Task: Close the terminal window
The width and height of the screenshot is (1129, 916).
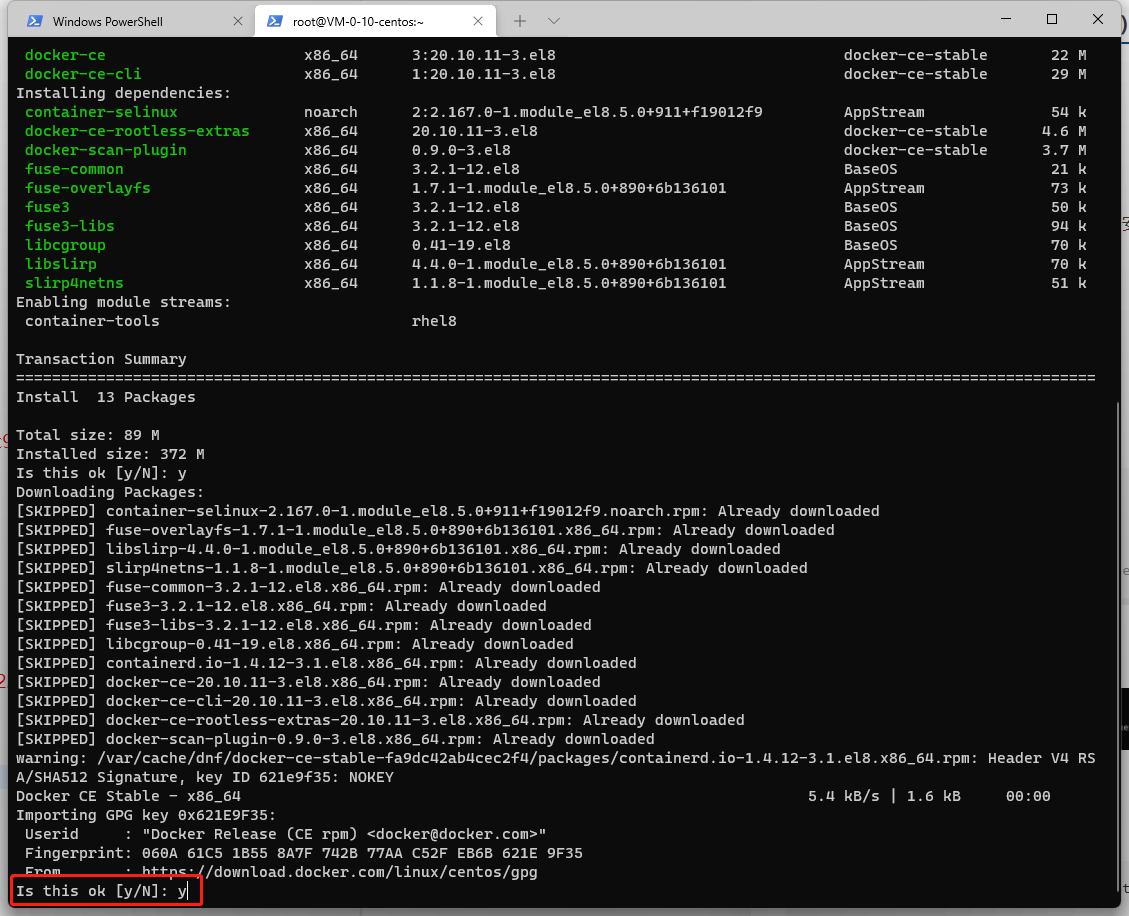Action: tap(1097, 19)
